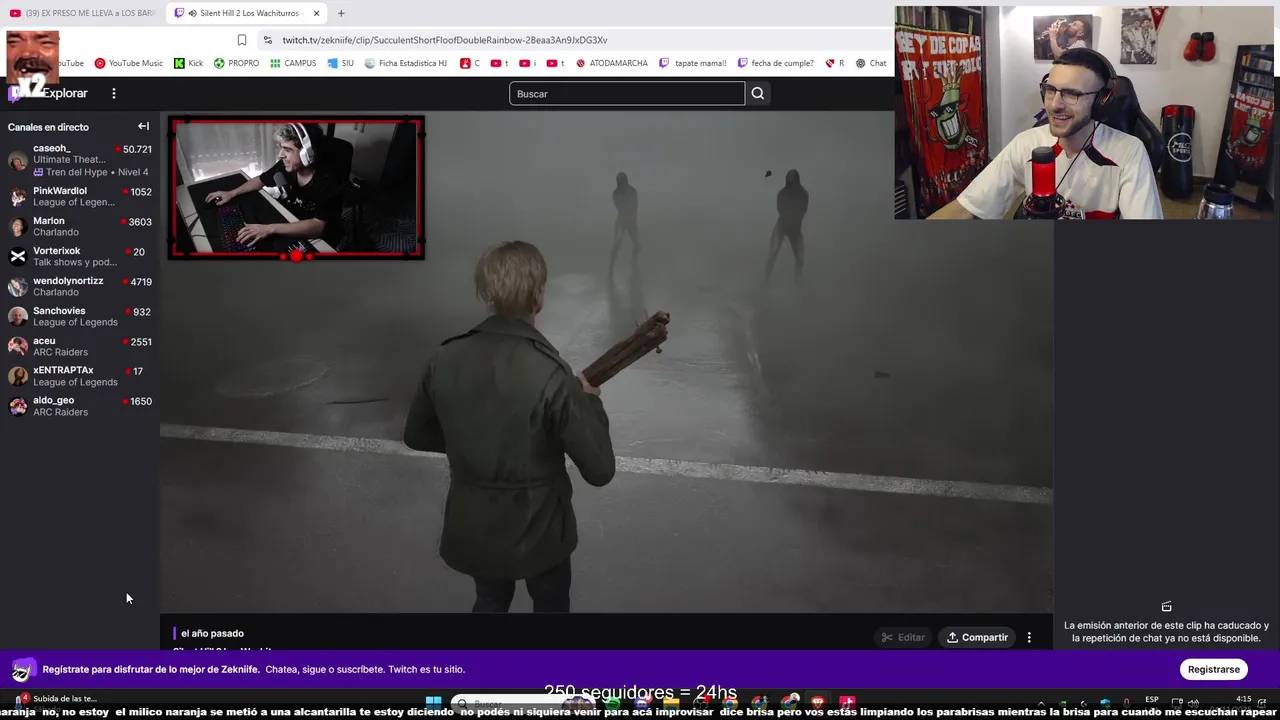1280x720 pixels.
Task: Open the Ficha Estadistica HJ bookmark
Action: pyautogui.click(x=406, y=63)
